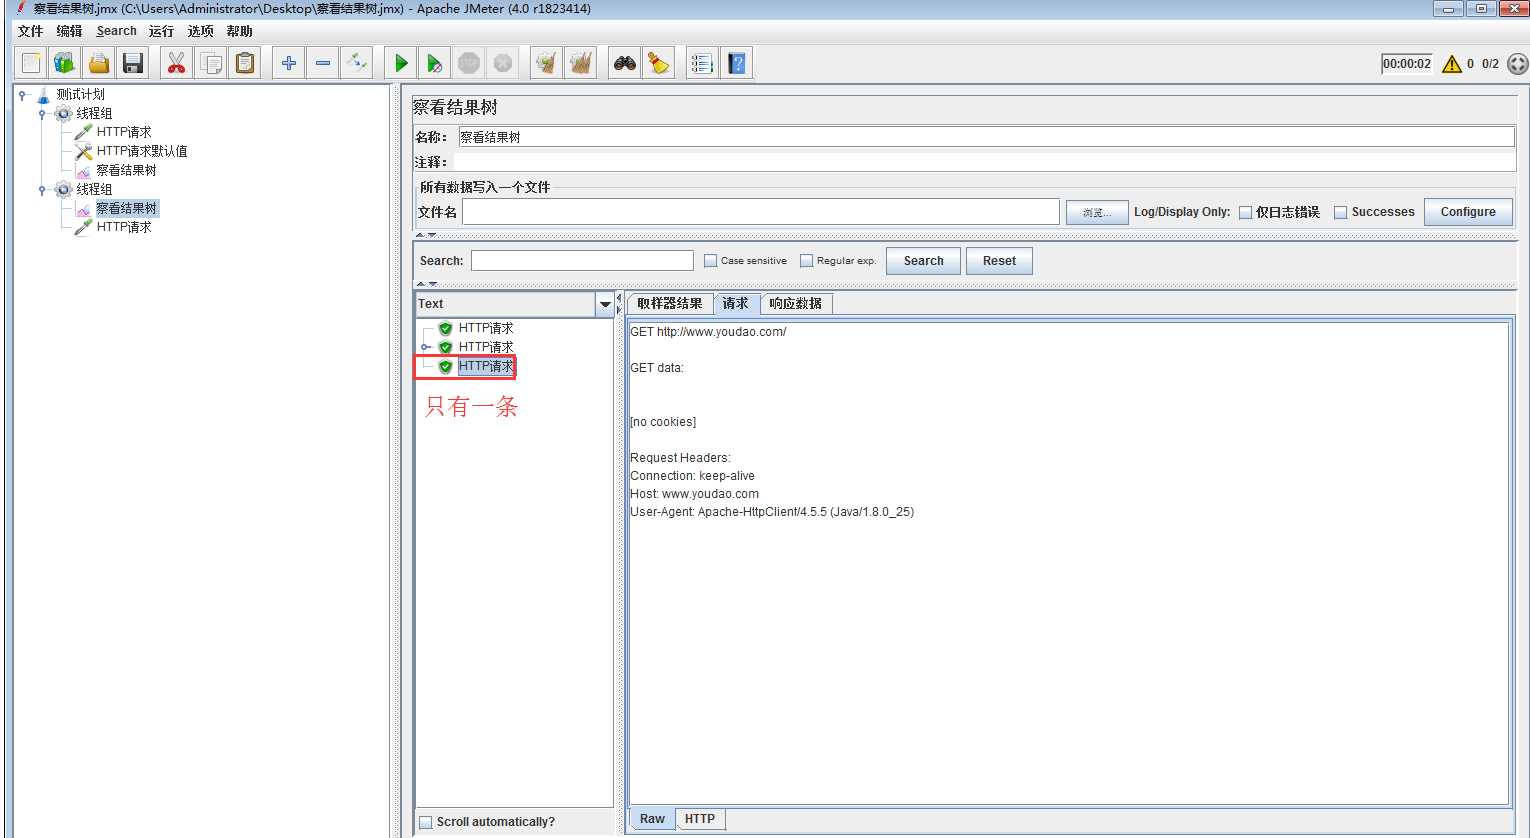1530x838 pixels.
Task: Create a new test plan via toolbar icon
Action: [x=31, y=64]
